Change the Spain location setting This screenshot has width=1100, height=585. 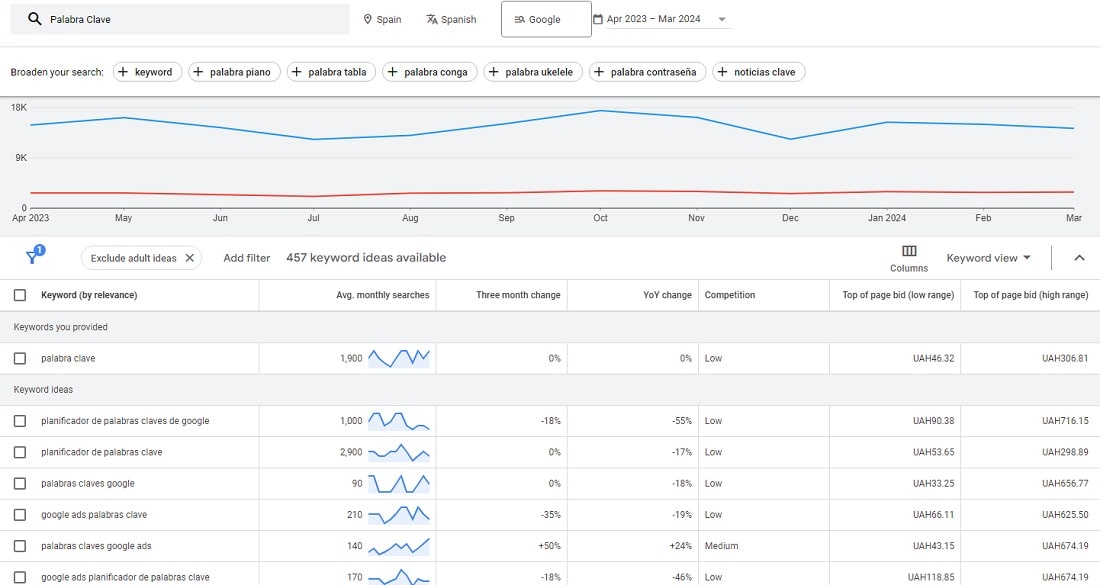[382, 20]
